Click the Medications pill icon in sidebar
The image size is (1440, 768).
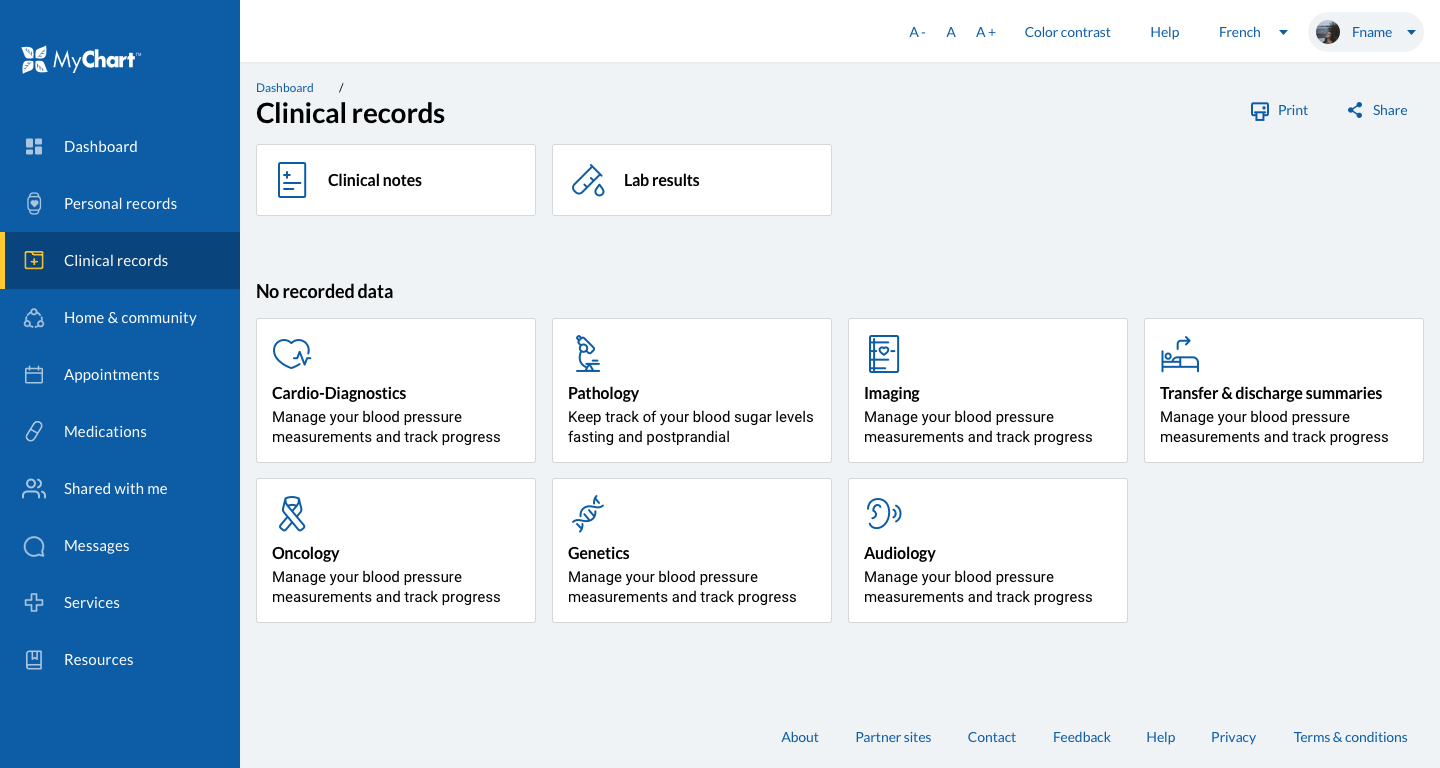click(34, 431)
